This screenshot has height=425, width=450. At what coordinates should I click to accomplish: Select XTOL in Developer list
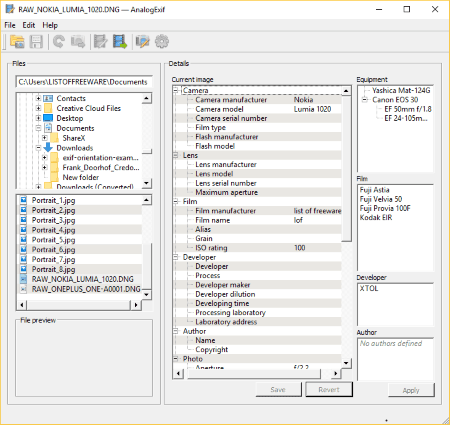(369, 288)
